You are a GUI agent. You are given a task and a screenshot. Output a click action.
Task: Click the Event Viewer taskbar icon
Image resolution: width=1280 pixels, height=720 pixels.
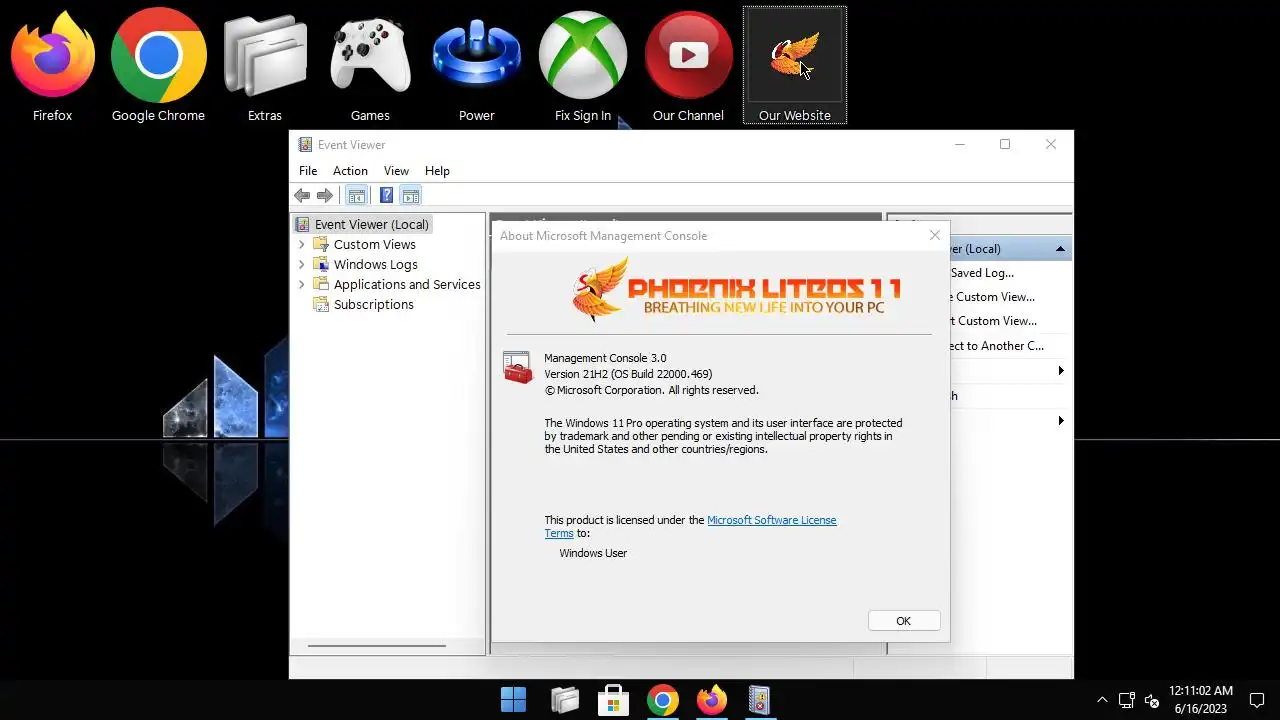(x=760, y=700)
